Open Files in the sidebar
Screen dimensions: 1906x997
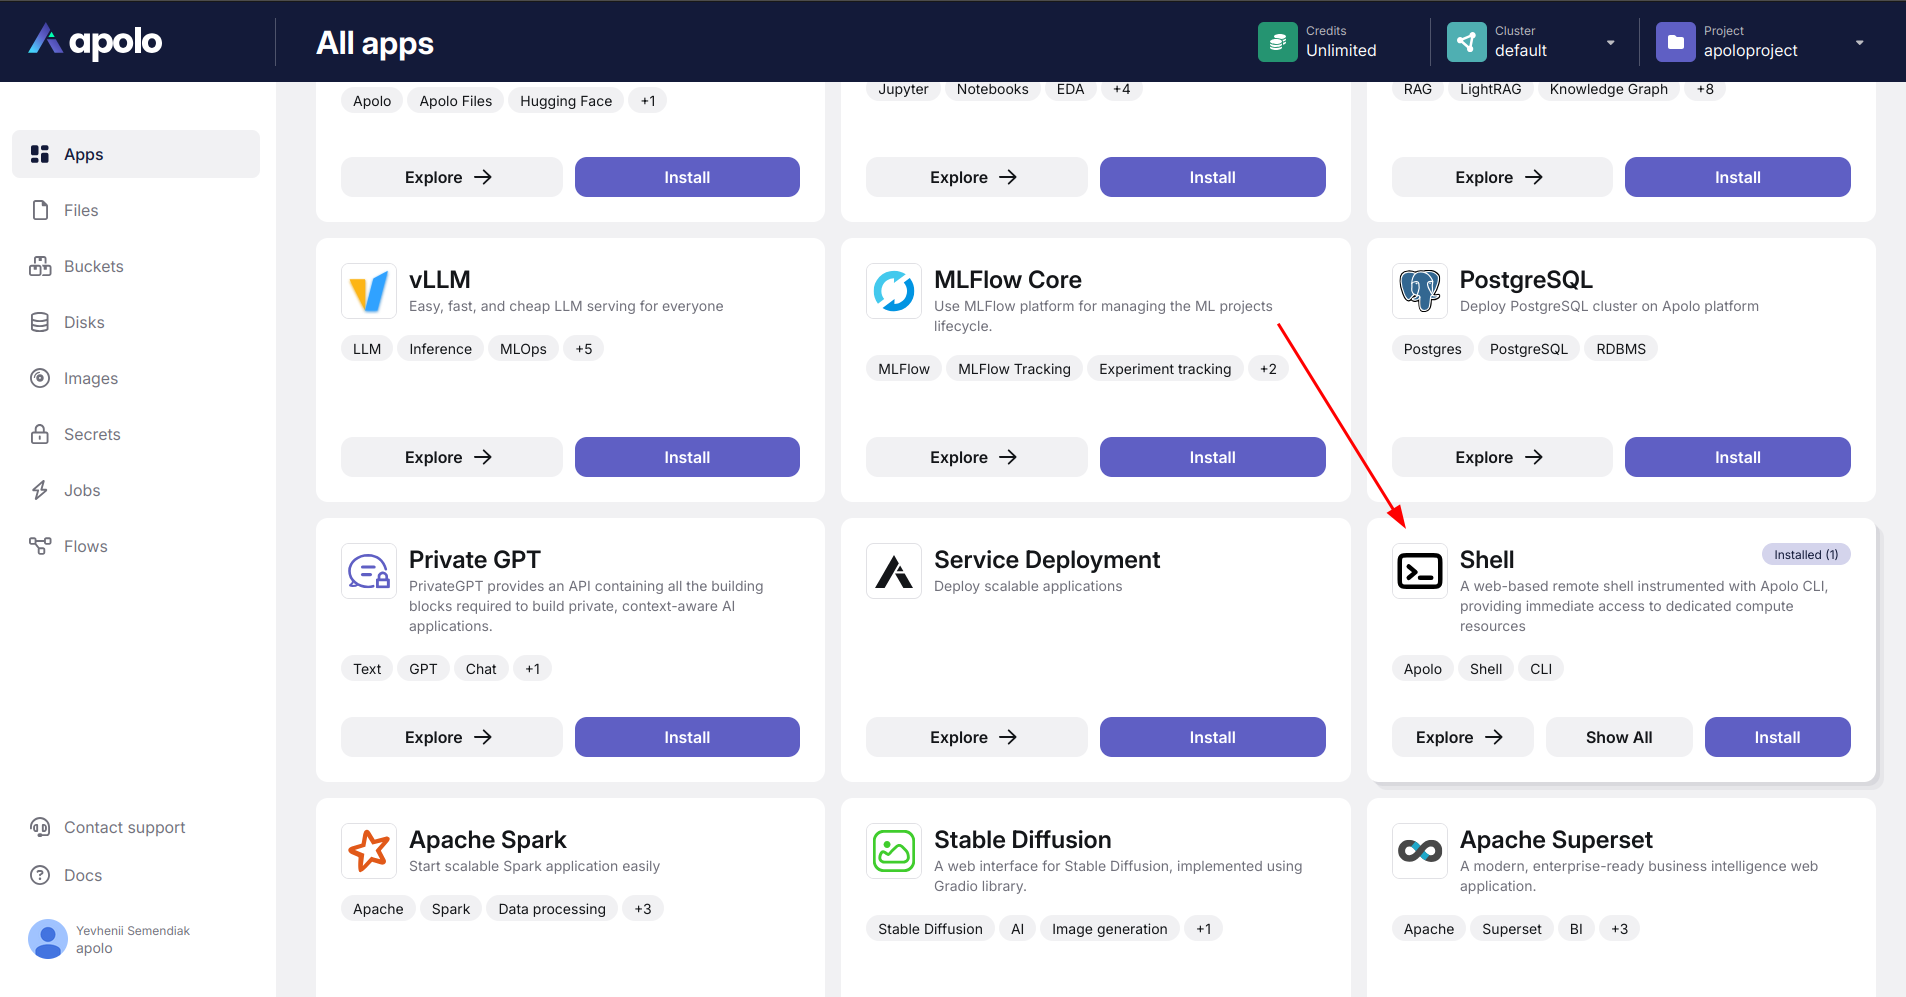81,210
